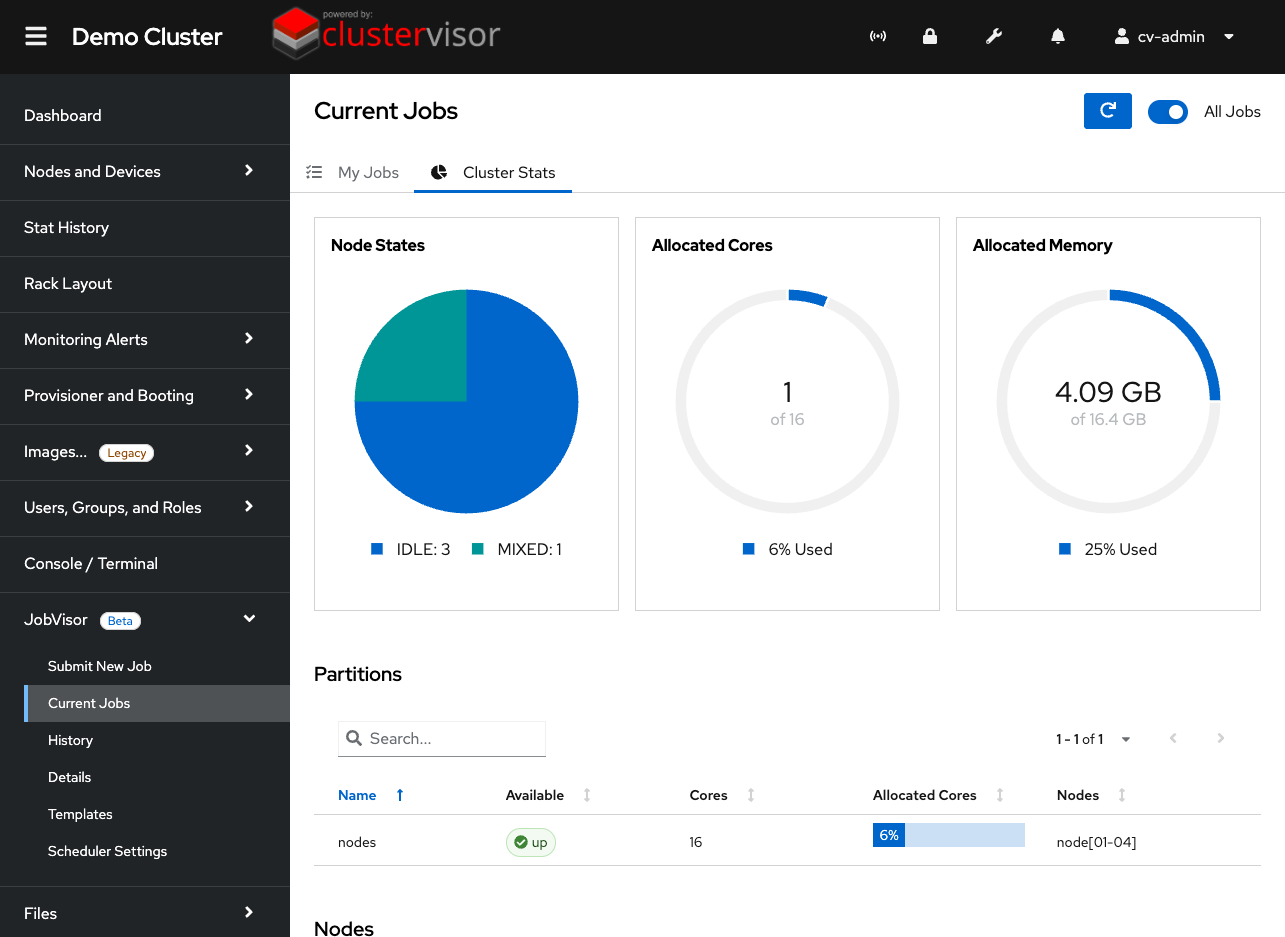This screenshot has height=937, width=1285.
Task: Open the cv-admin user dropdown
Action: [x=1176, y=37]
